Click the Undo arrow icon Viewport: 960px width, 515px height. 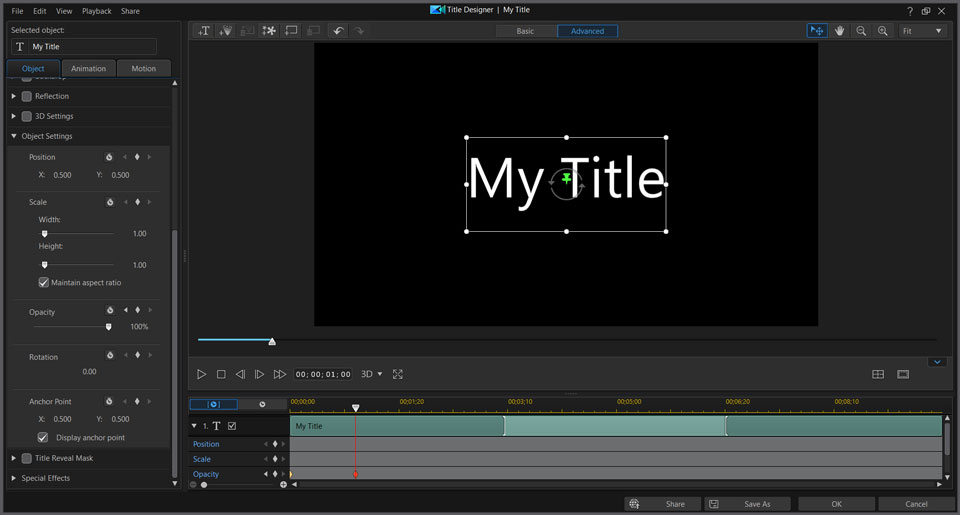[x=338, y=31]
